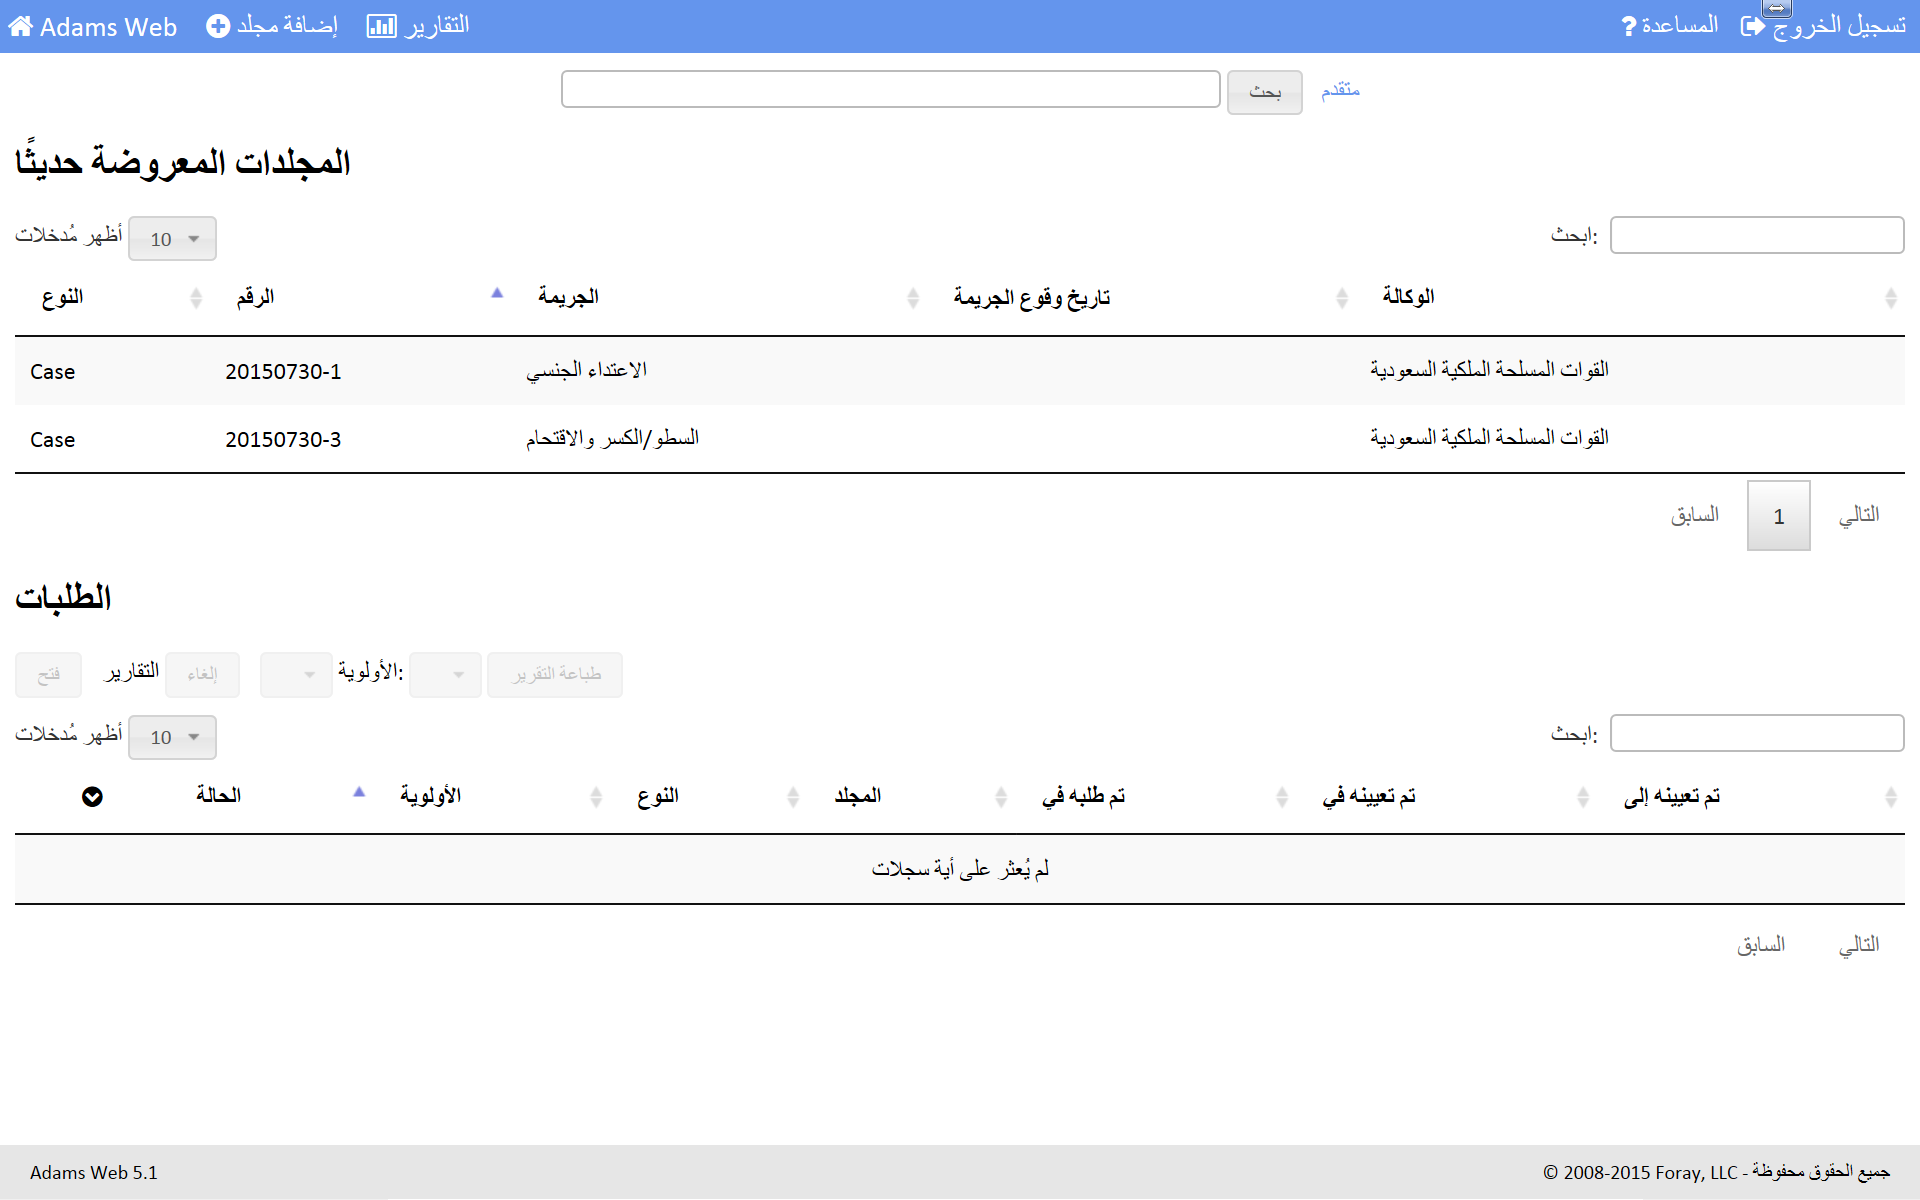
Task: Click التالي under the recent folders table
Action: click(1858, 516)
